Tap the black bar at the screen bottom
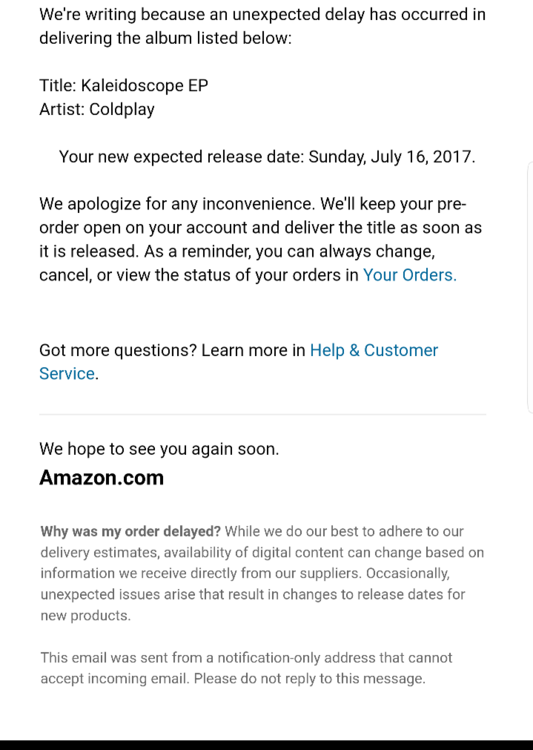Image resolution: width=533 pixels, height=750 pixels. click(x=266, y=745)
